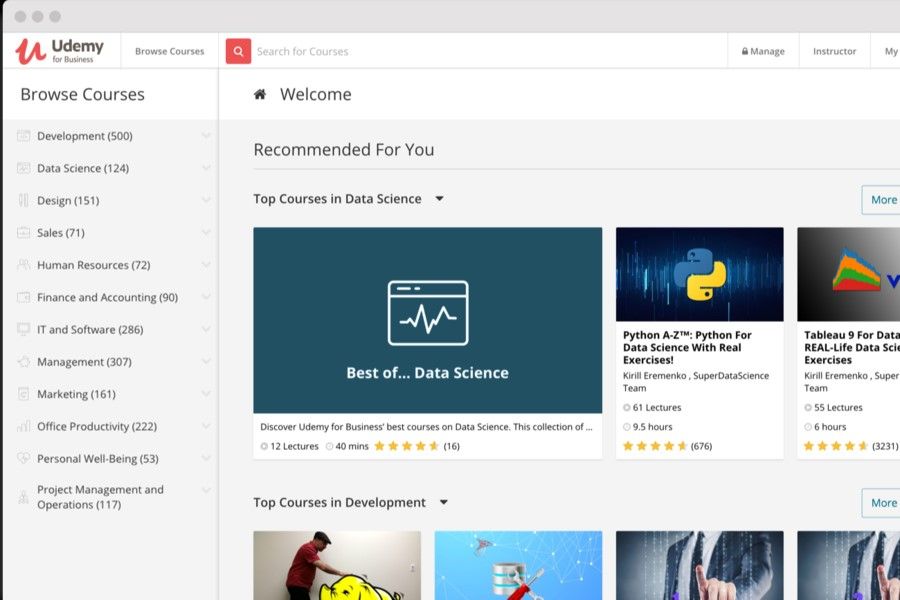
Task: Open the Python A-Z course thumbnail
Action: (x=699, y=272)
